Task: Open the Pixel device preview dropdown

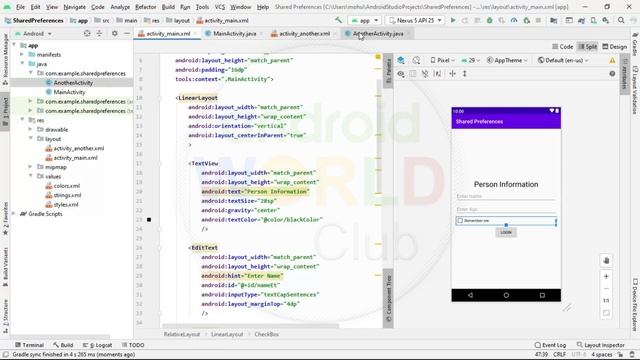Action: click(x=442, y=60)
